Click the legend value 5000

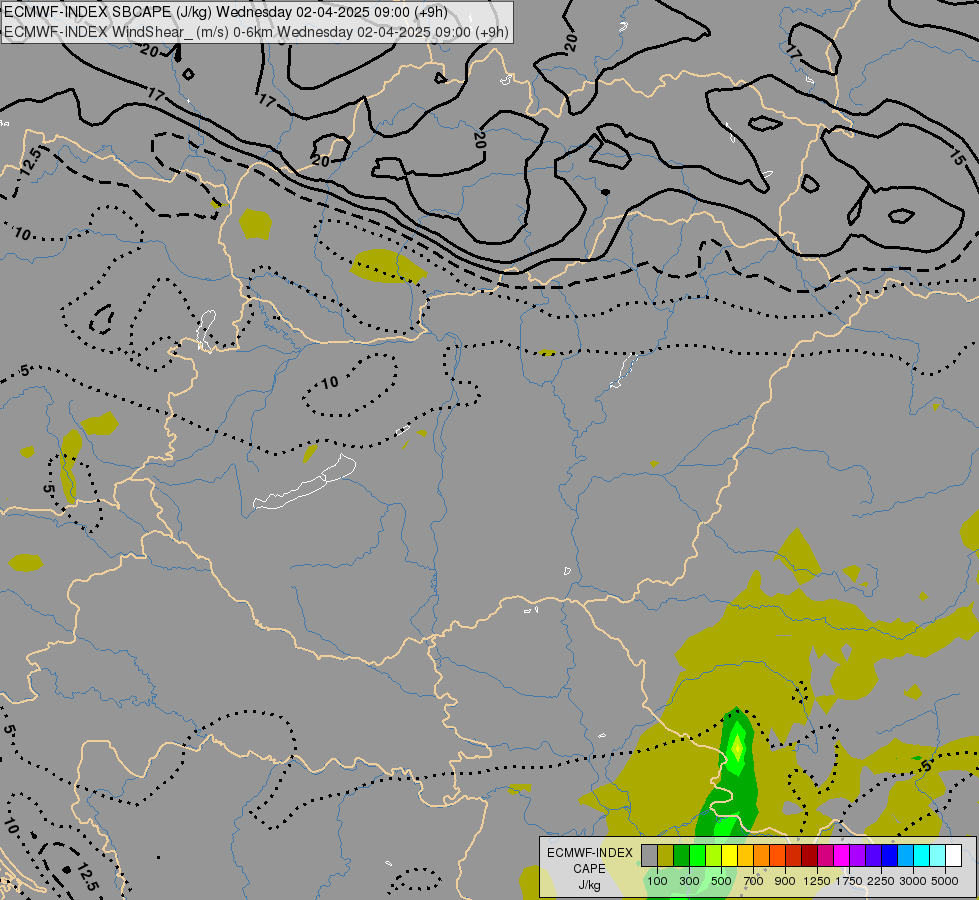(x=945, y=881)
